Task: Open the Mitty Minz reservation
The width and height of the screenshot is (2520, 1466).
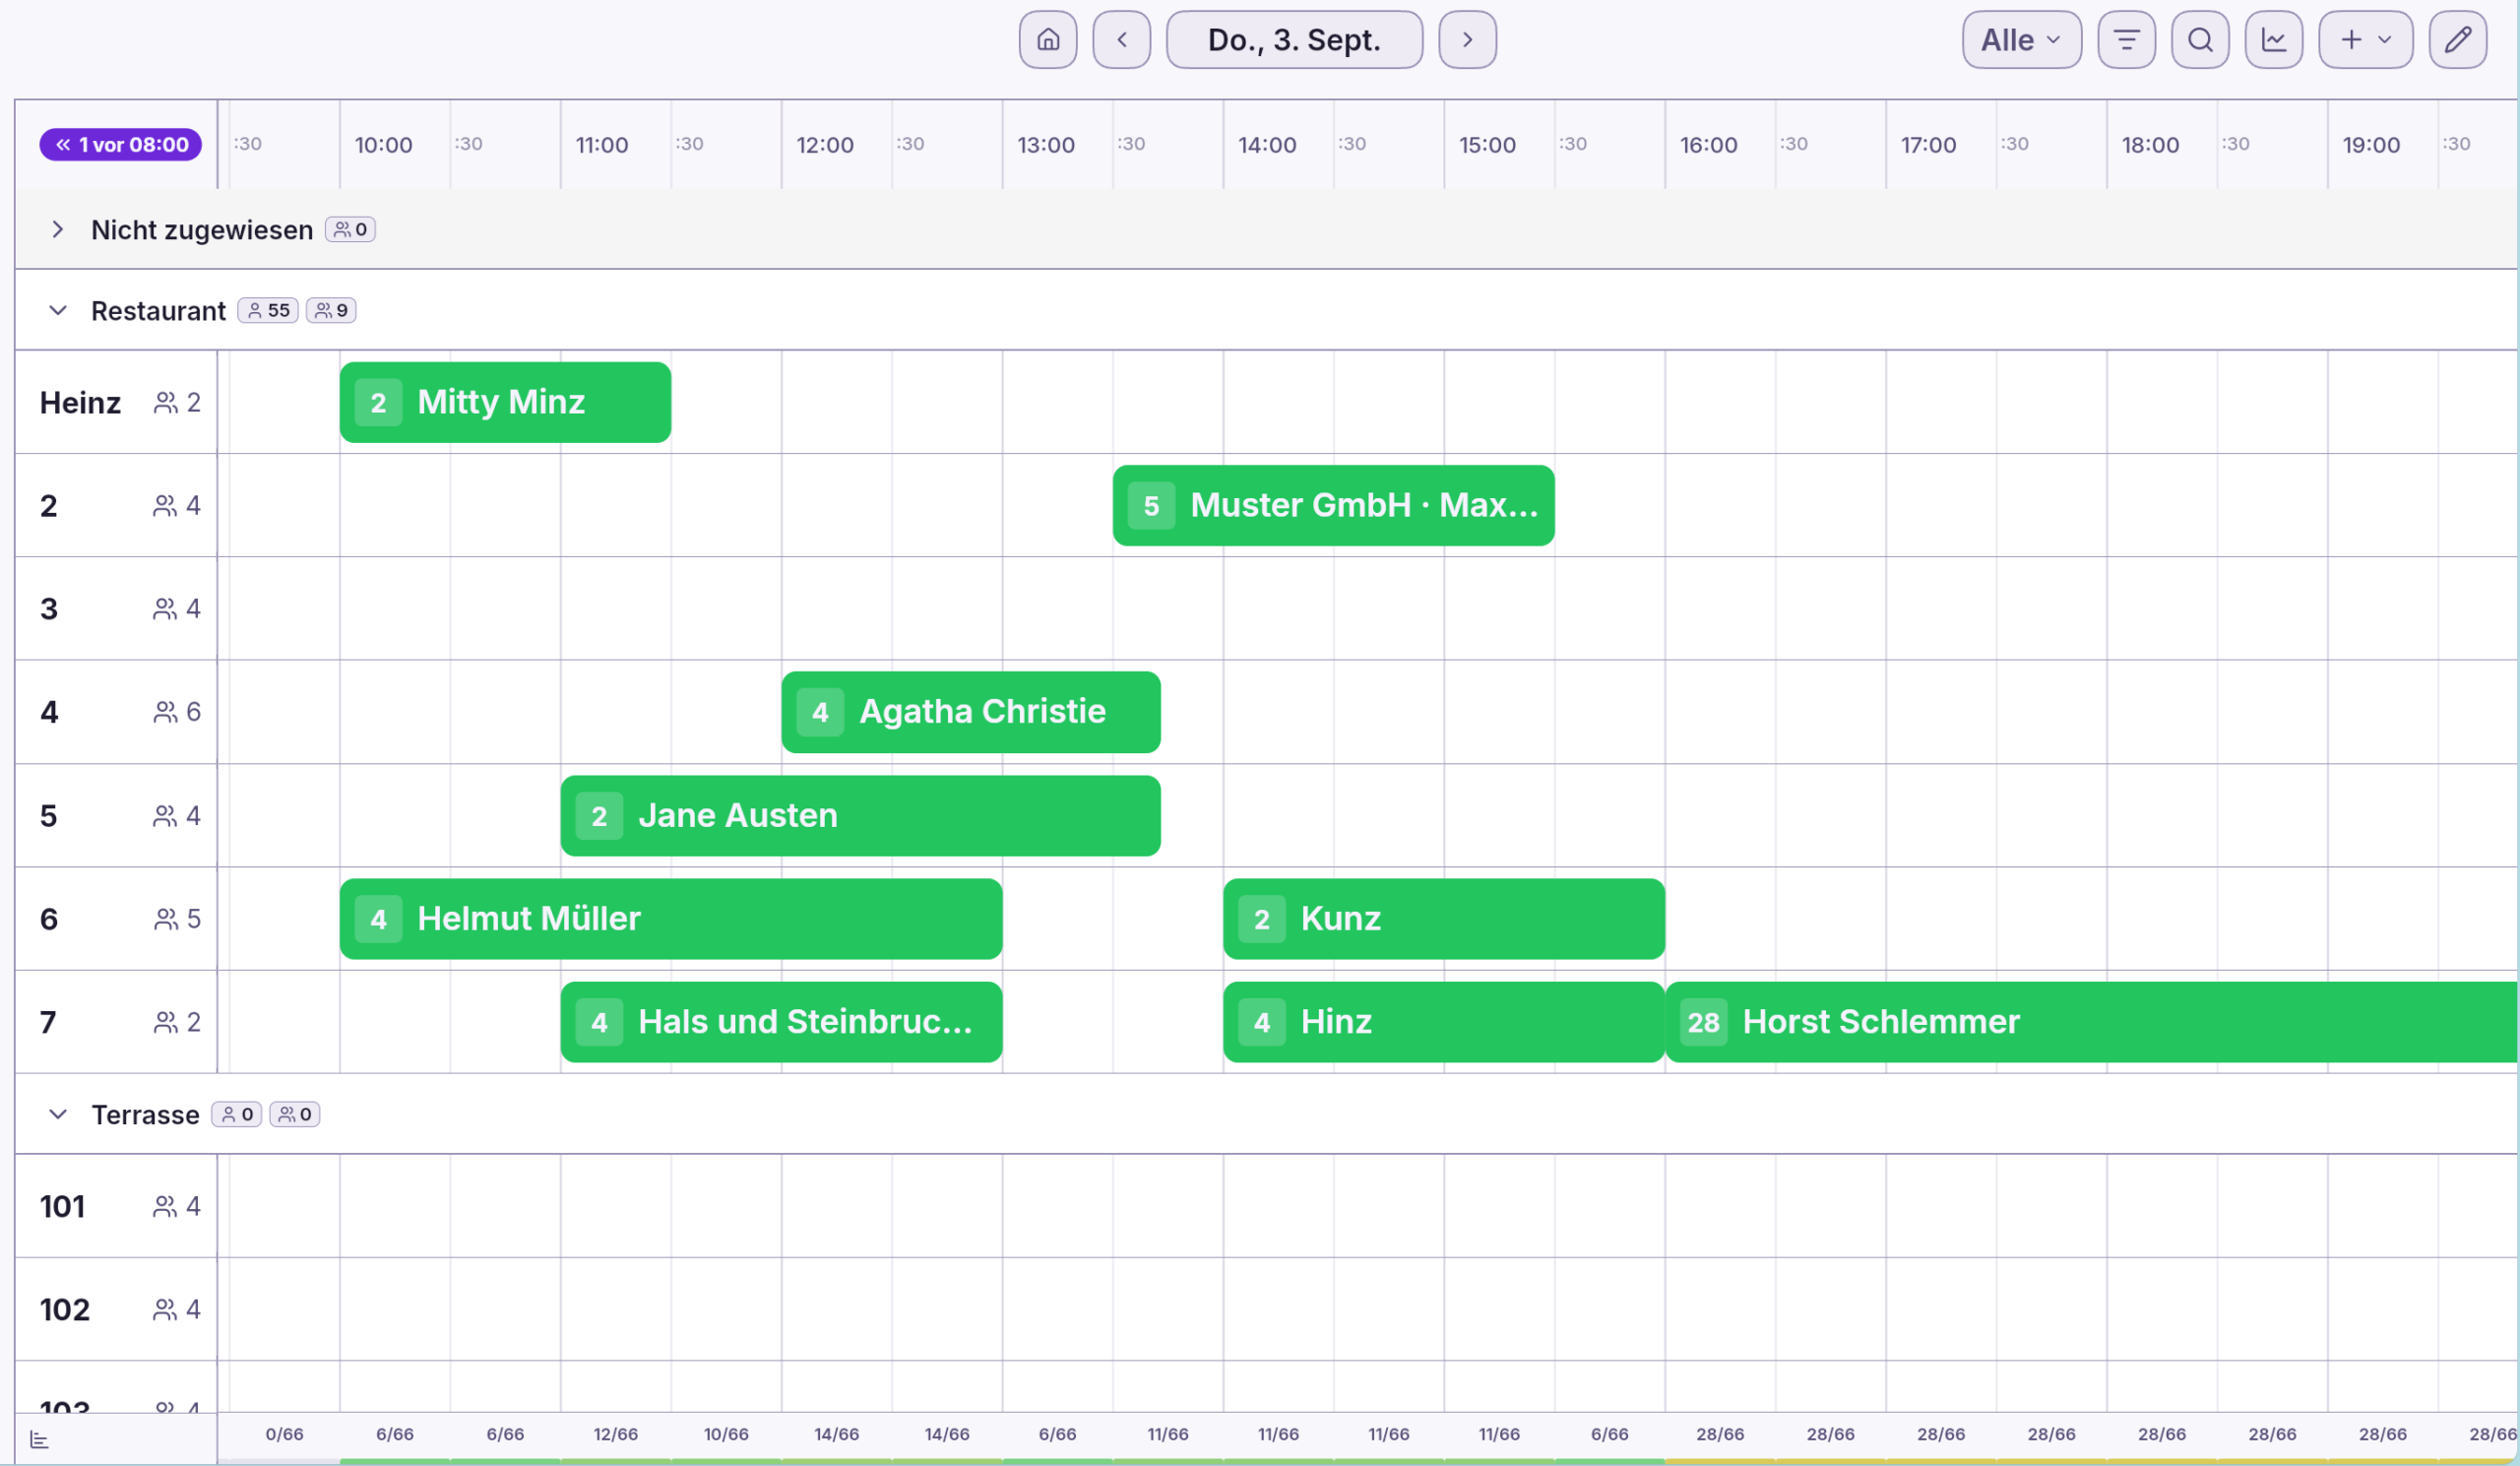Action: click(505, 402)
